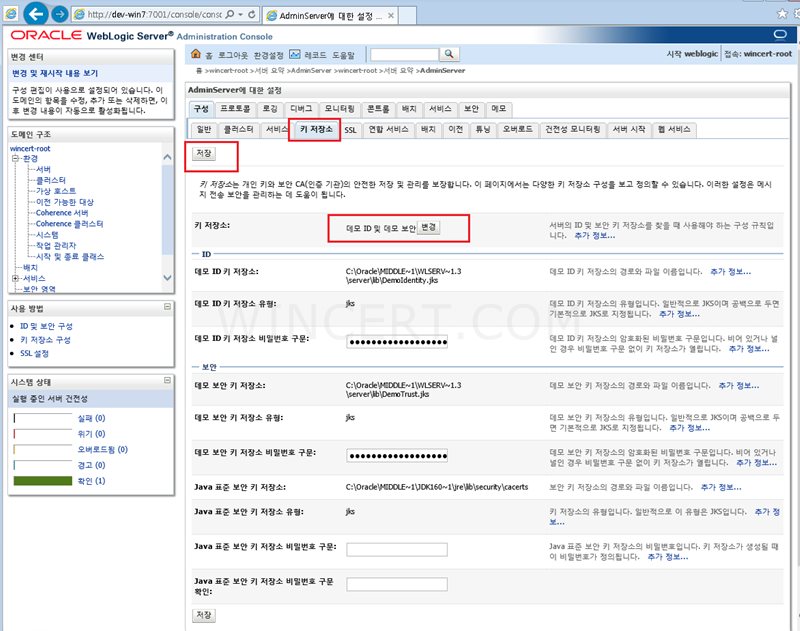Select 시작 및 종료 클래스 in the tree

[x=70, y=257]
